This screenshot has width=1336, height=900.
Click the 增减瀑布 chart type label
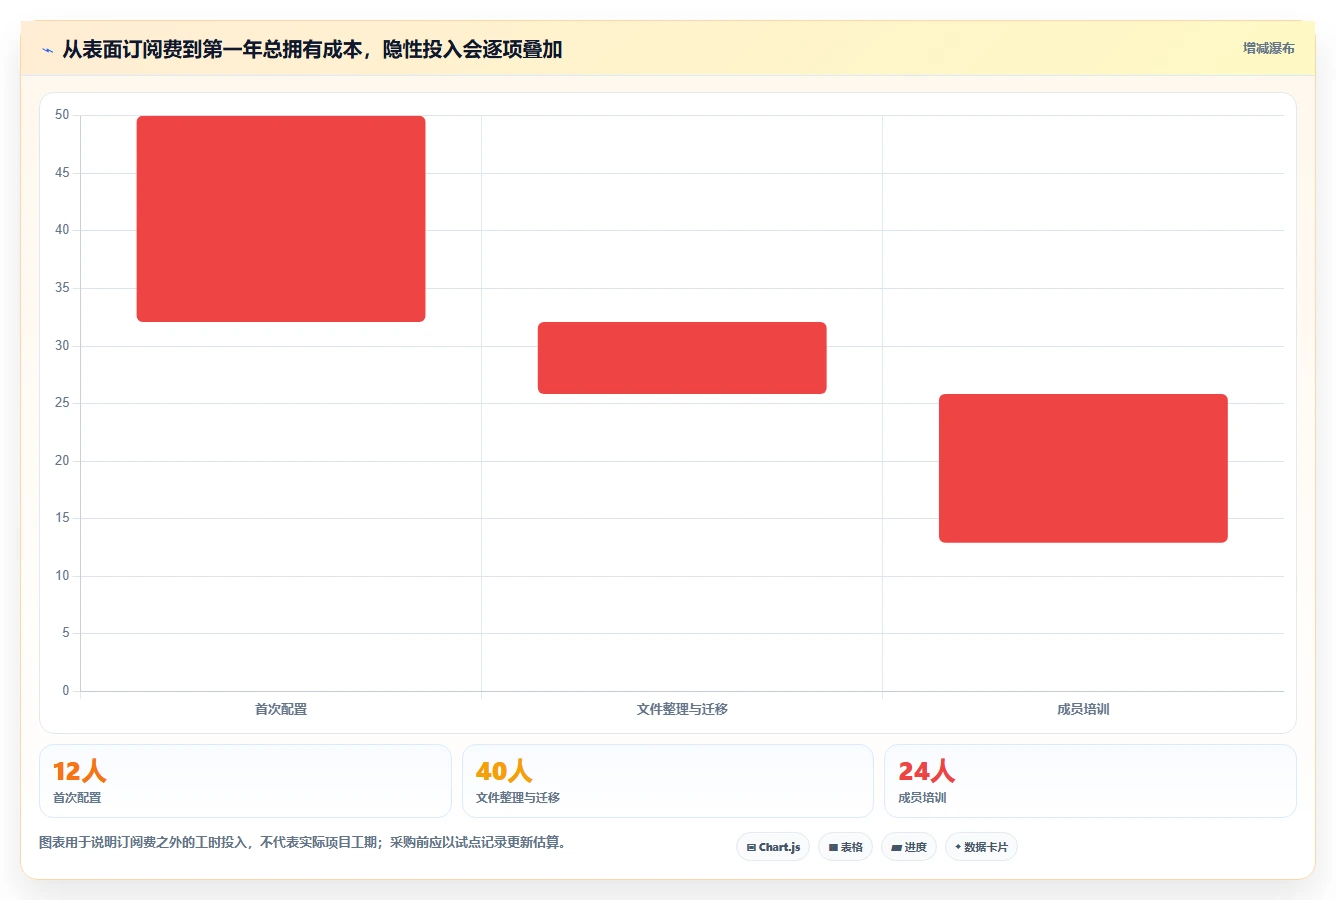tap(1268, 48)
